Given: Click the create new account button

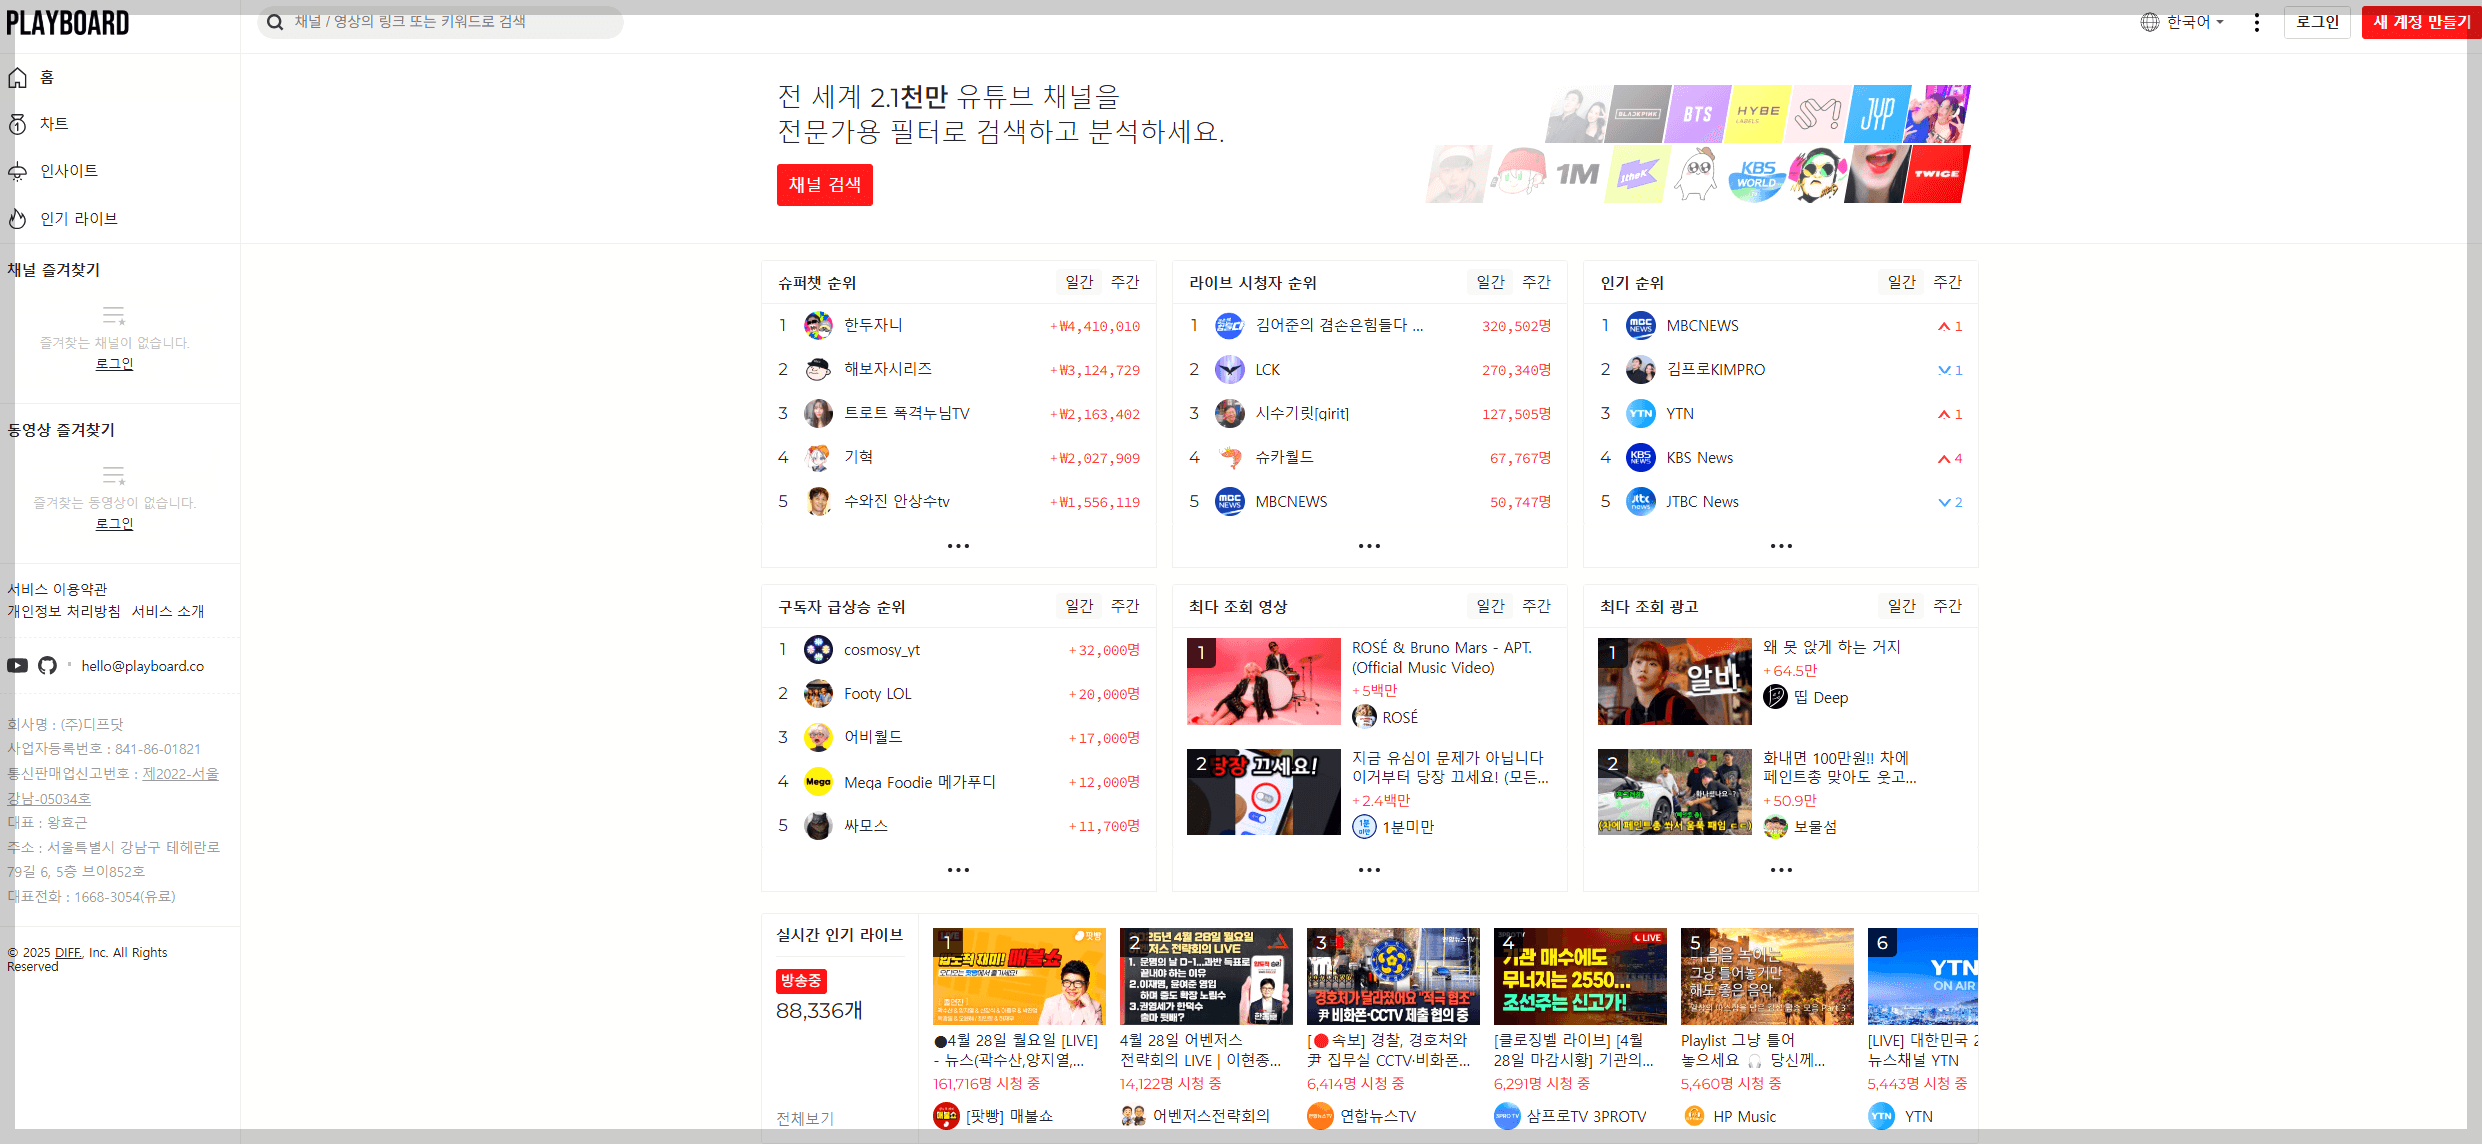Looking at the screenshot, I should (2420, 22).
